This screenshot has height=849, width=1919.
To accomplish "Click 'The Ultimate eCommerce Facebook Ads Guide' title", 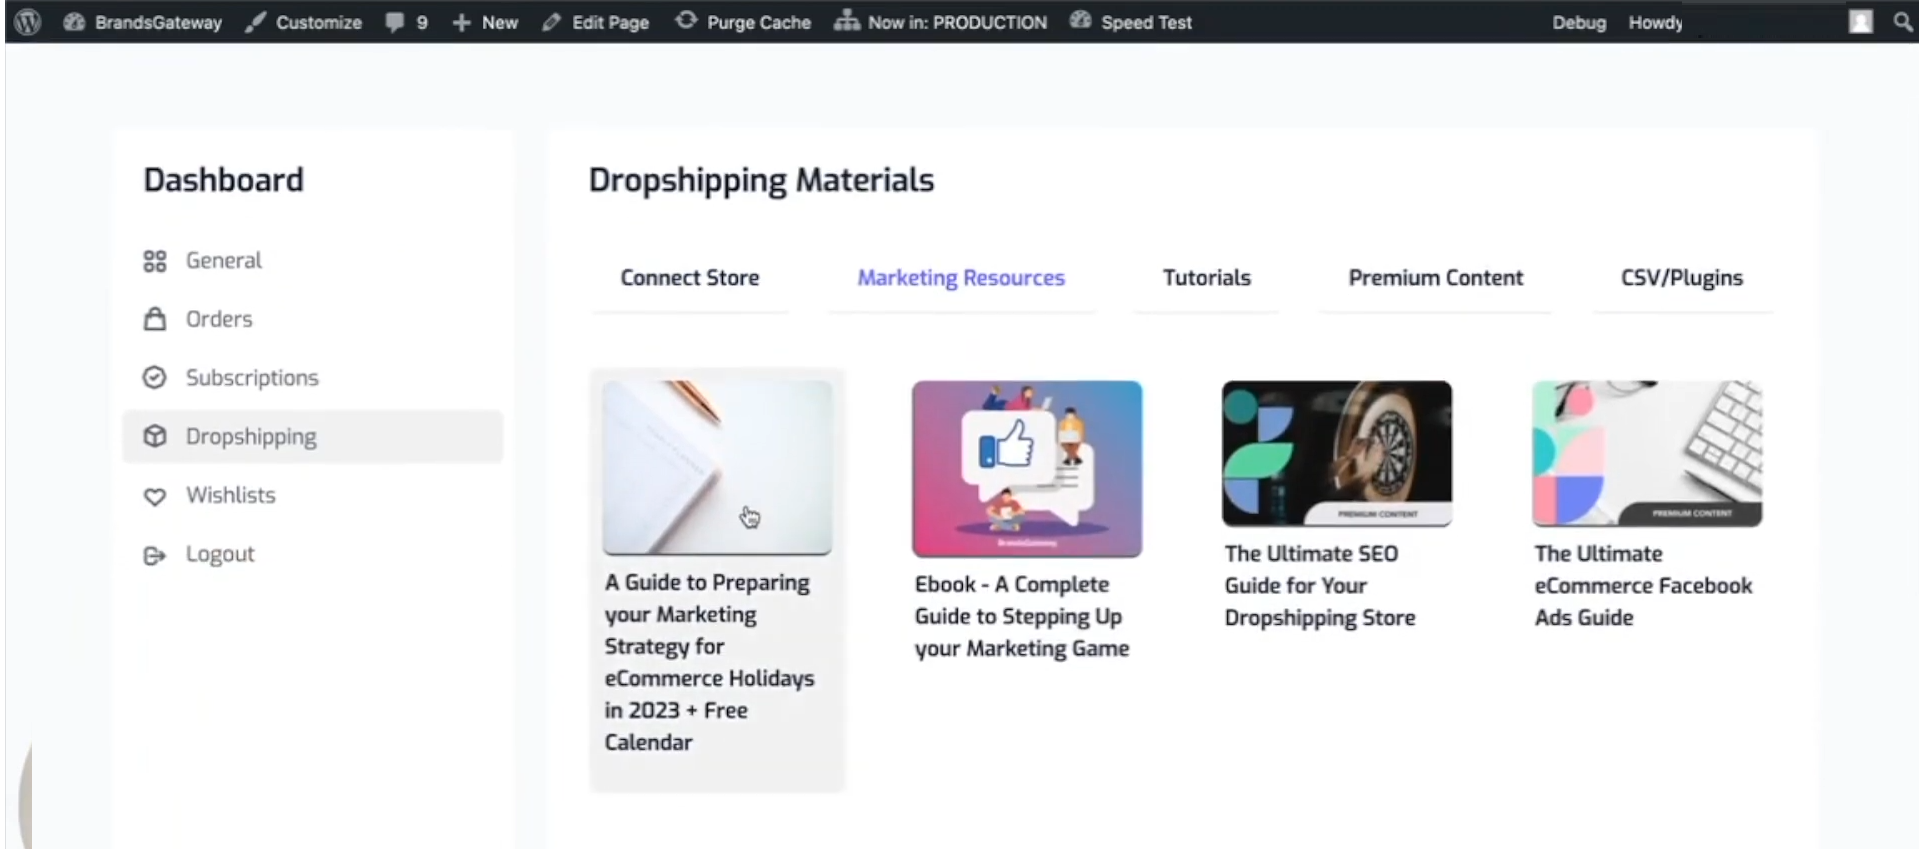I will (1643, 585).
